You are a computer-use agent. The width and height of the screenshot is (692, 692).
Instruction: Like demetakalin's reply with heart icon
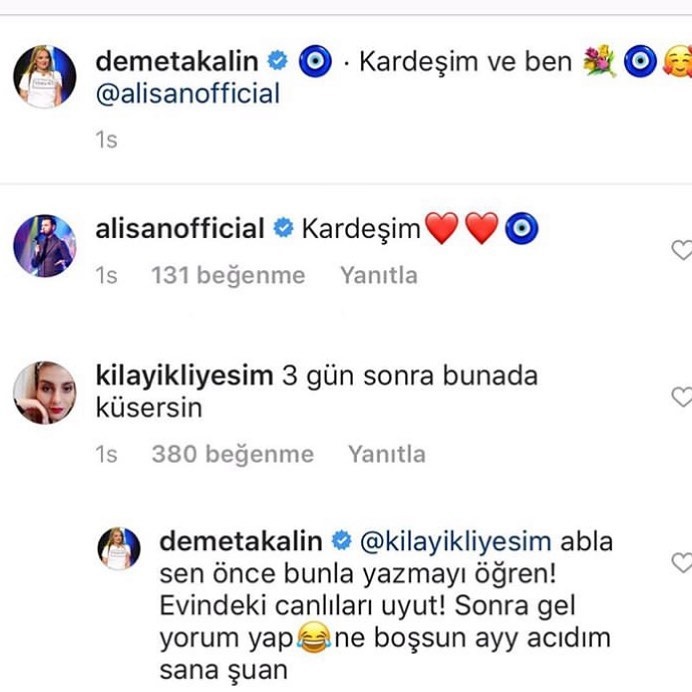coord(682,563)
